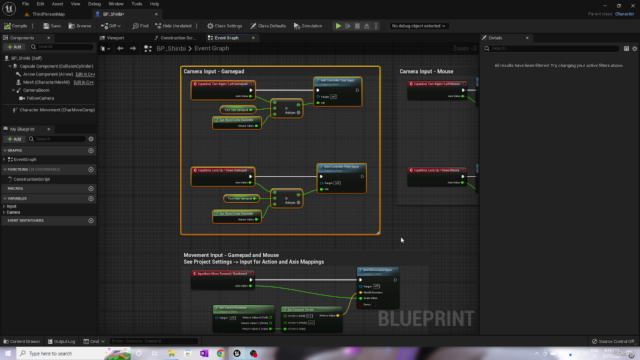The image size is (640, 360).
Task: Click add icon on Functions section
Action: point(91,169)
